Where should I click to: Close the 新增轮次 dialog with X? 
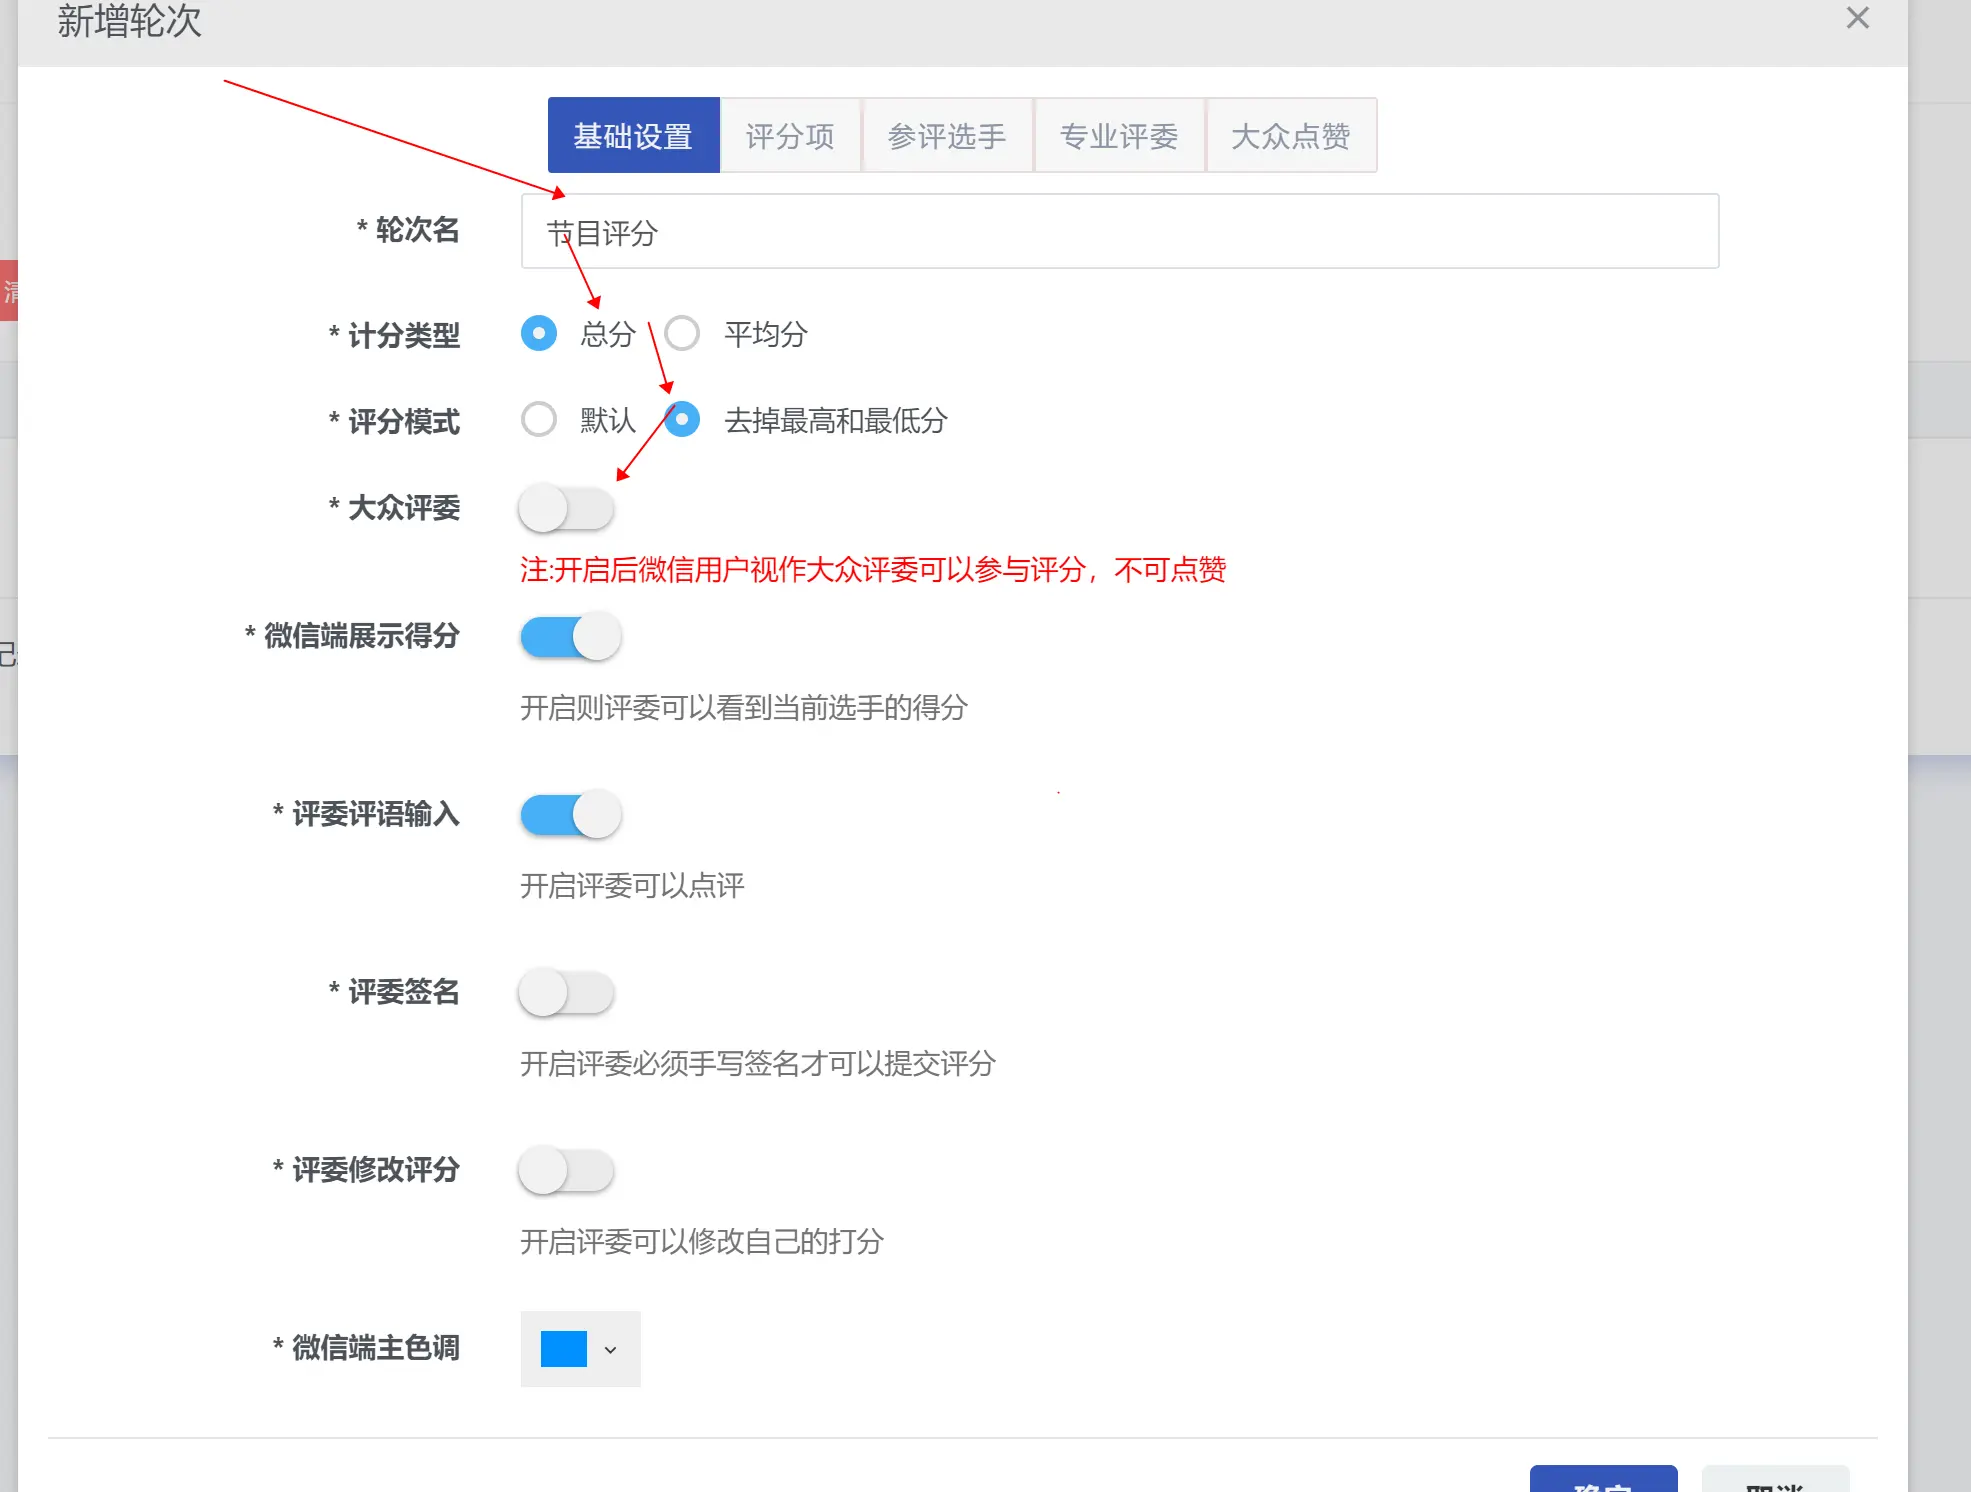pos(1857,19)
